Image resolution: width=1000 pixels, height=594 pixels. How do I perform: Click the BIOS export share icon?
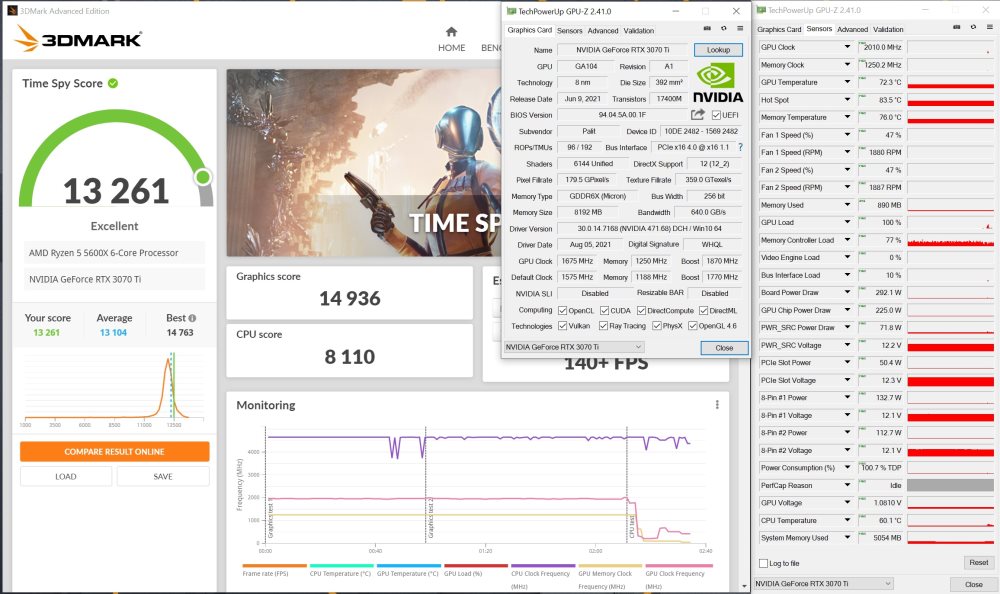698,115
